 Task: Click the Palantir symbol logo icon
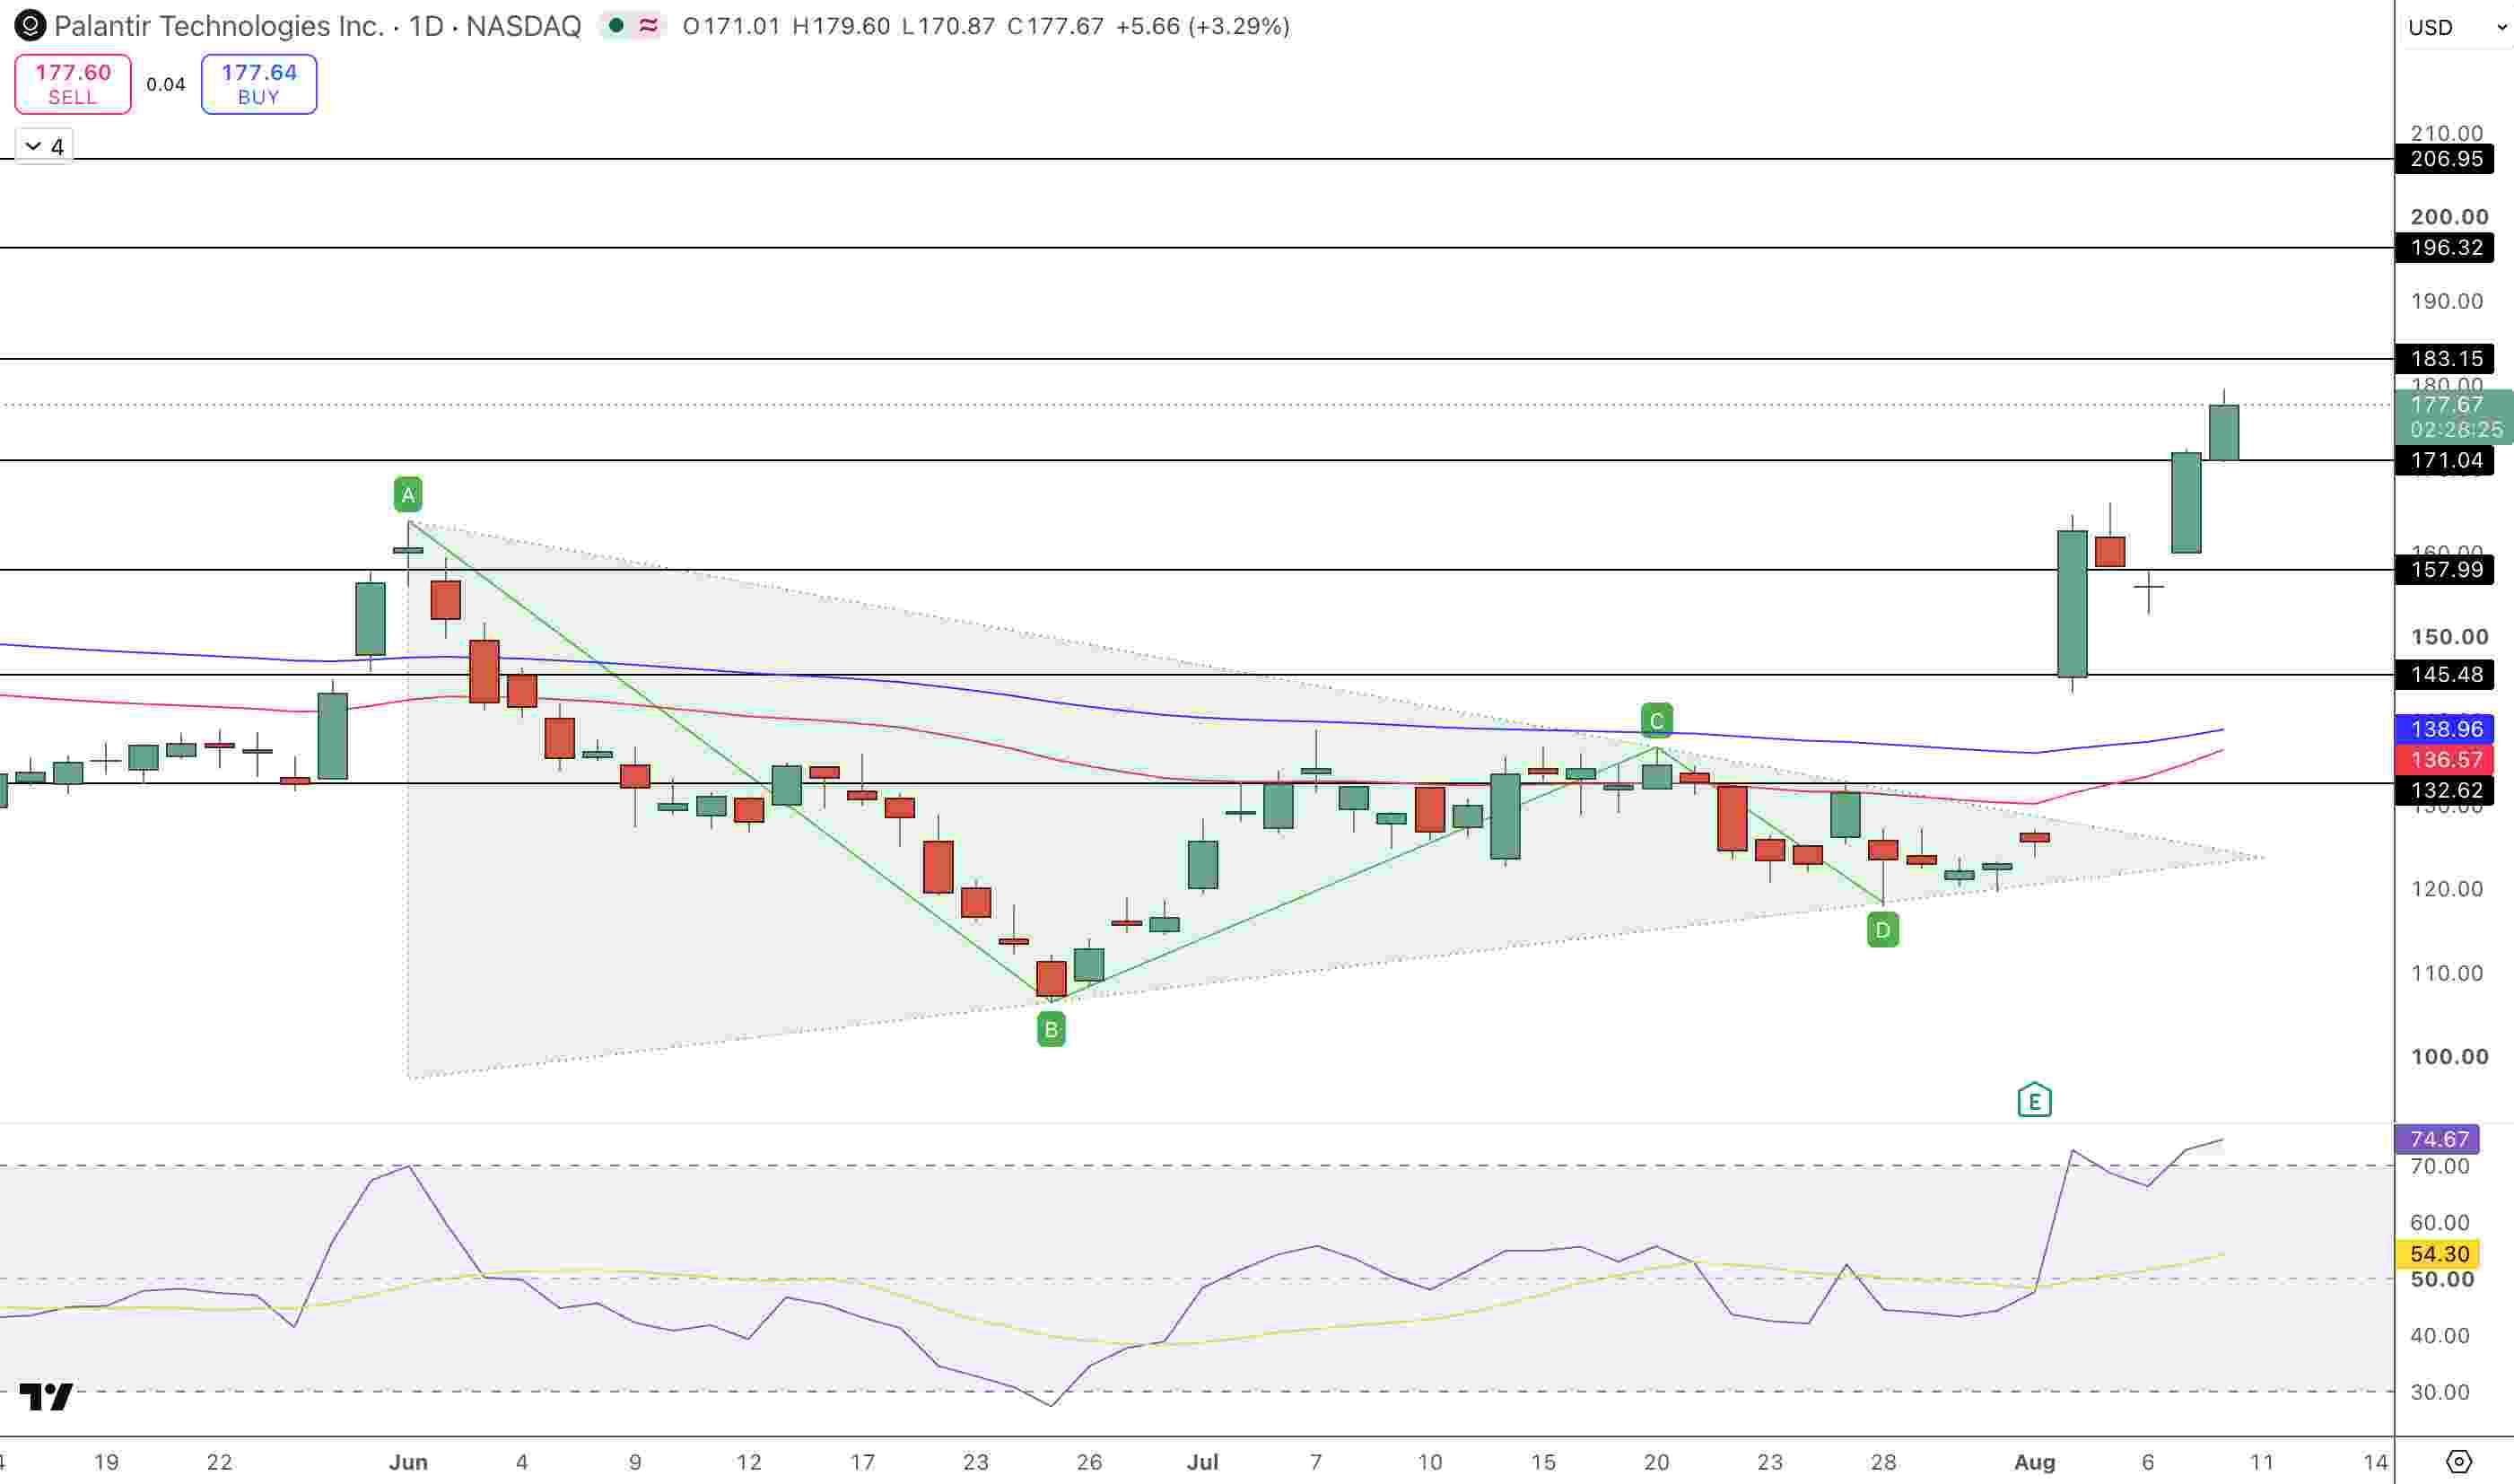tap(30, 26)
